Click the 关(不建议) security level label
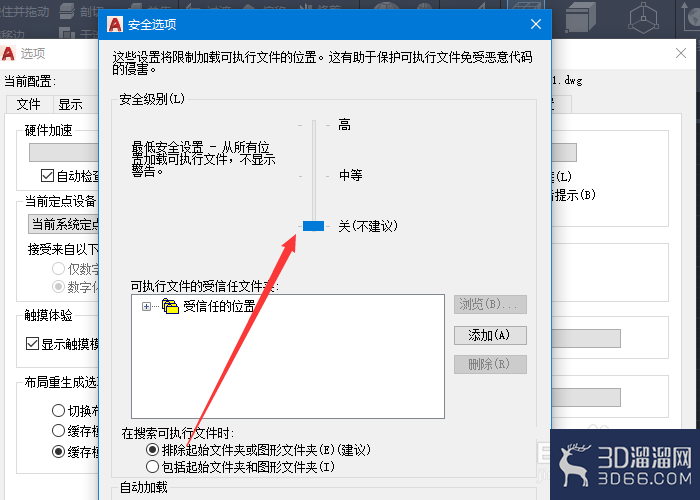This screenshot has width=700, height=500. [x=368, y=226]
